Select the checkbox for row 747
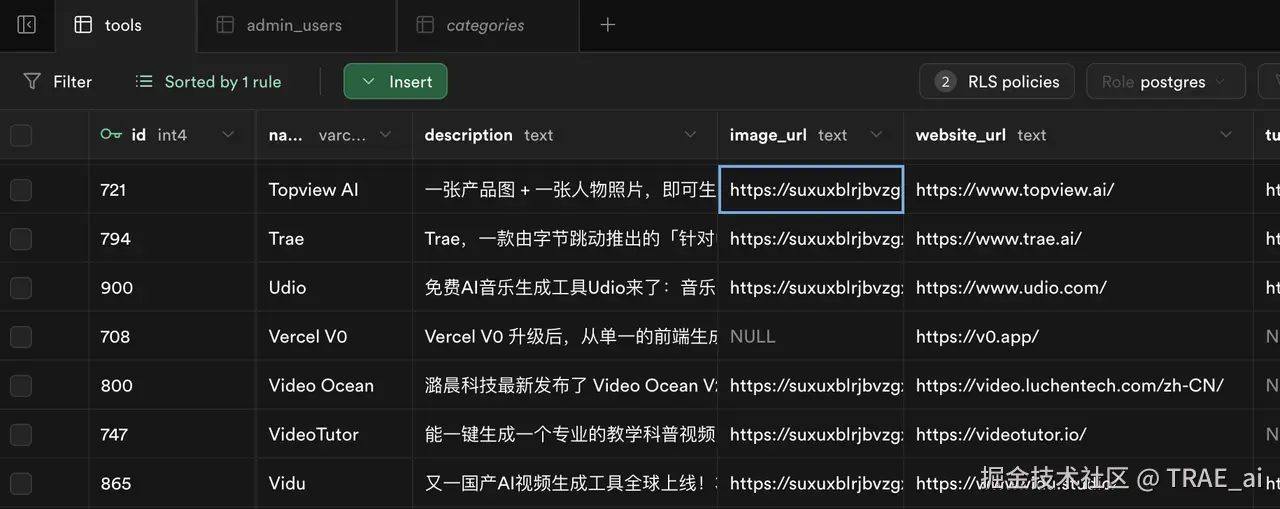 [21, 435]
